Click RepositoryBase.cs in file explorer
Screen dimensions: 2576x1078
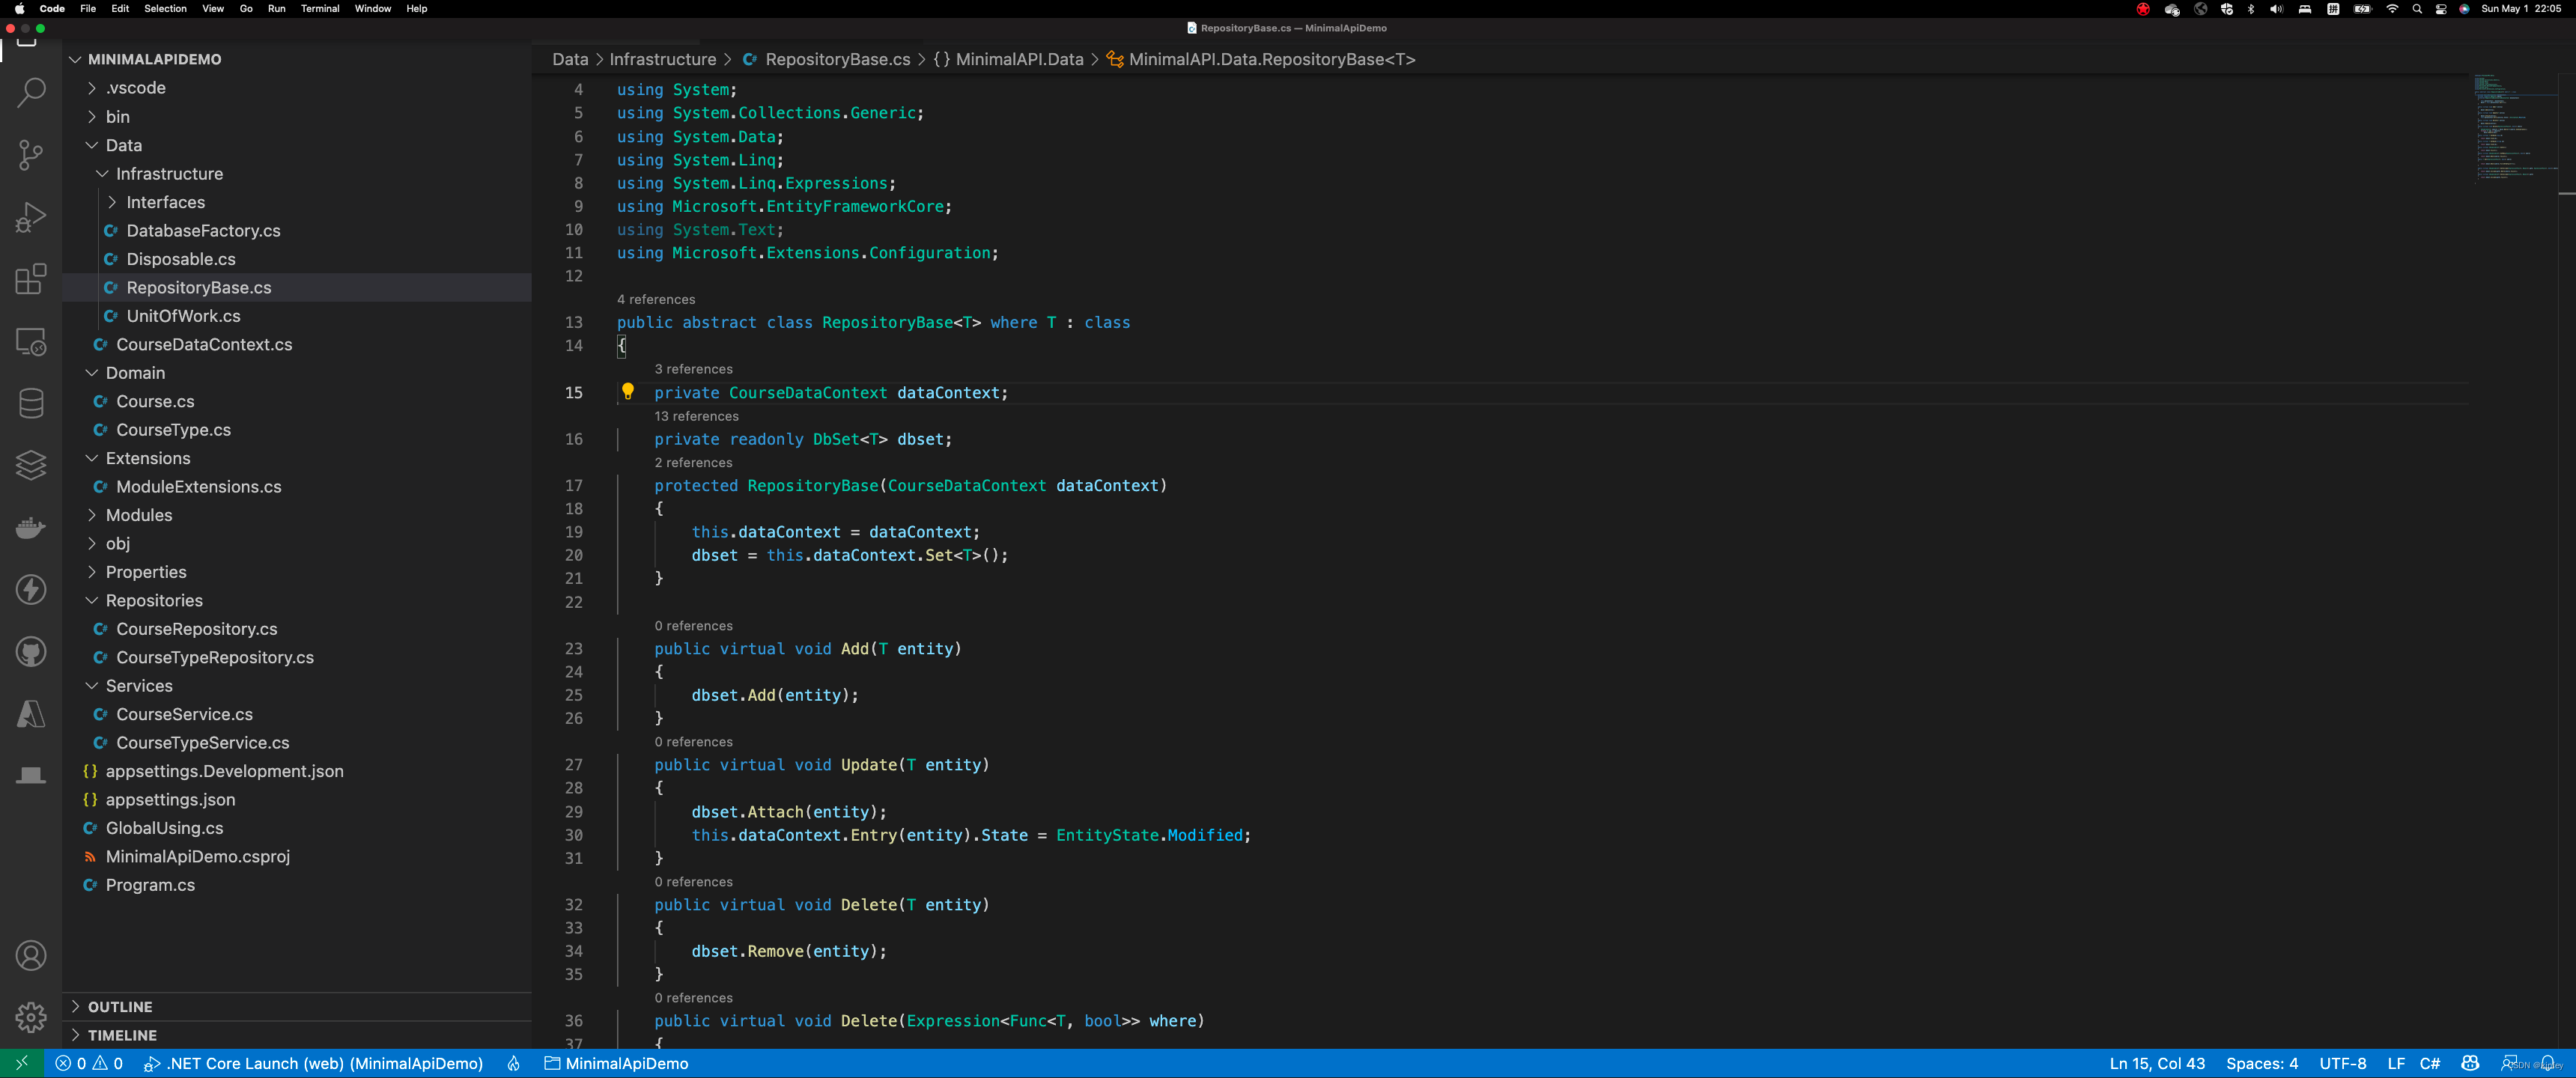click(x=198, y=286)
